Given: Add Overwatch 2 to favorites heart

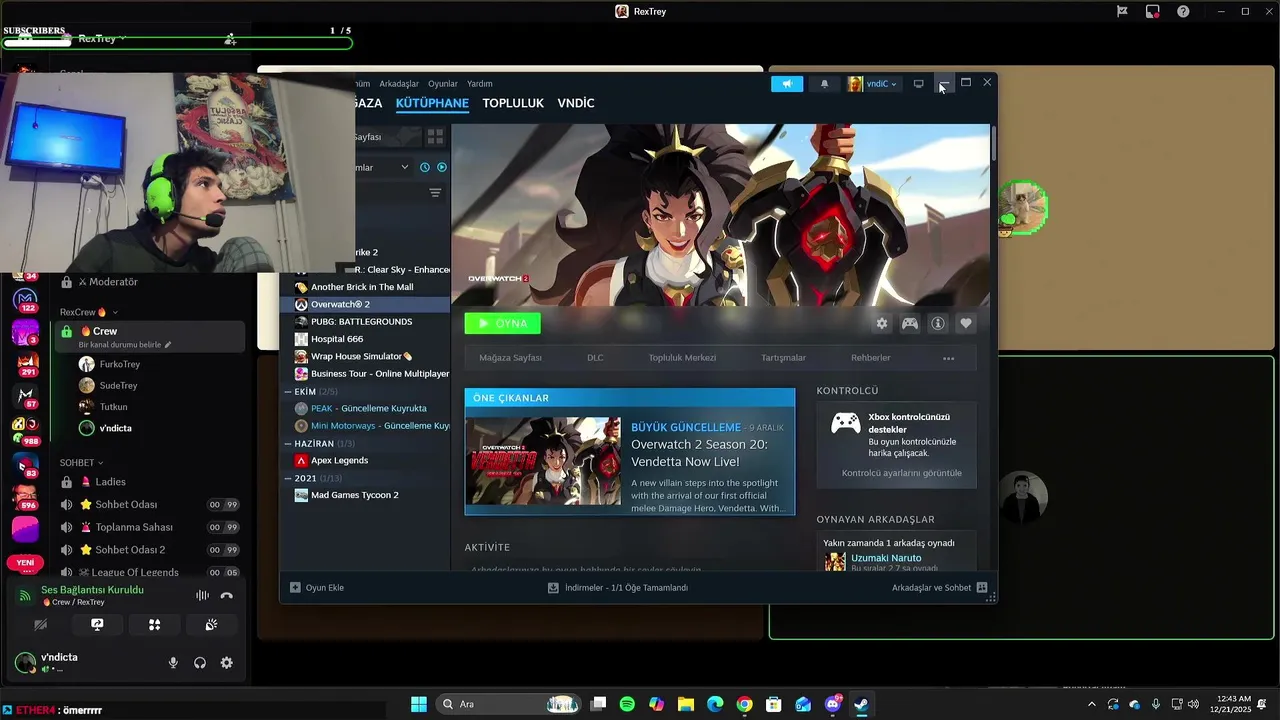Looking at the screenshot, I should [x=966, y=324].
